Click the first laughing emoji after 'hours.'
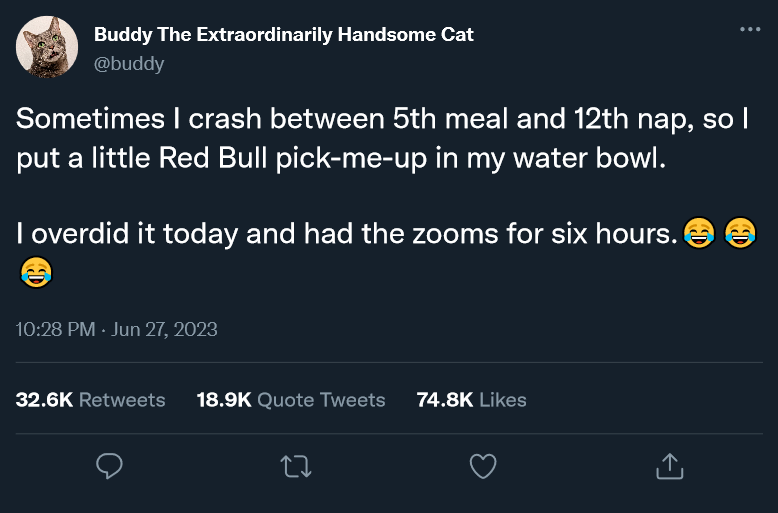The image size is (778, 513). [x=697, y=234]
